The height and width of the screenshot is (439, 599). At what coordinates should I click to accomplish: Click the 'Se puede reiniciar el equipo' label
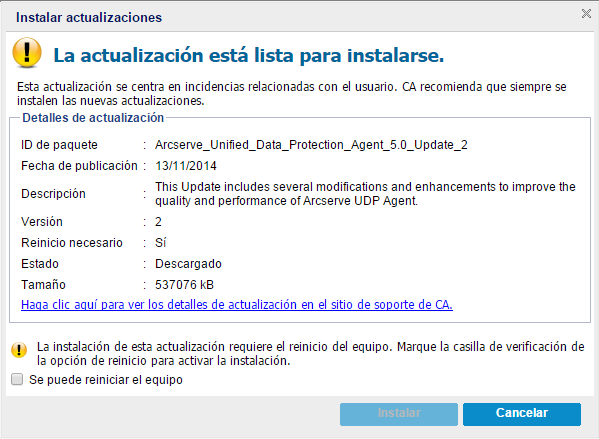(x=106, y=380)
